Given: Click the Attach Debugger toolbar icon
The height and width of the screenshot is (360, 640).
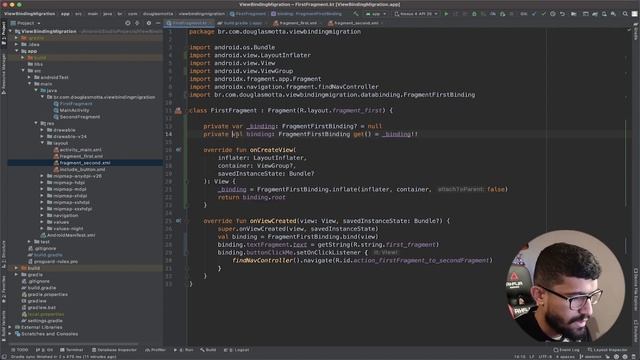Looking at the screenshot, I should point(502,14).
